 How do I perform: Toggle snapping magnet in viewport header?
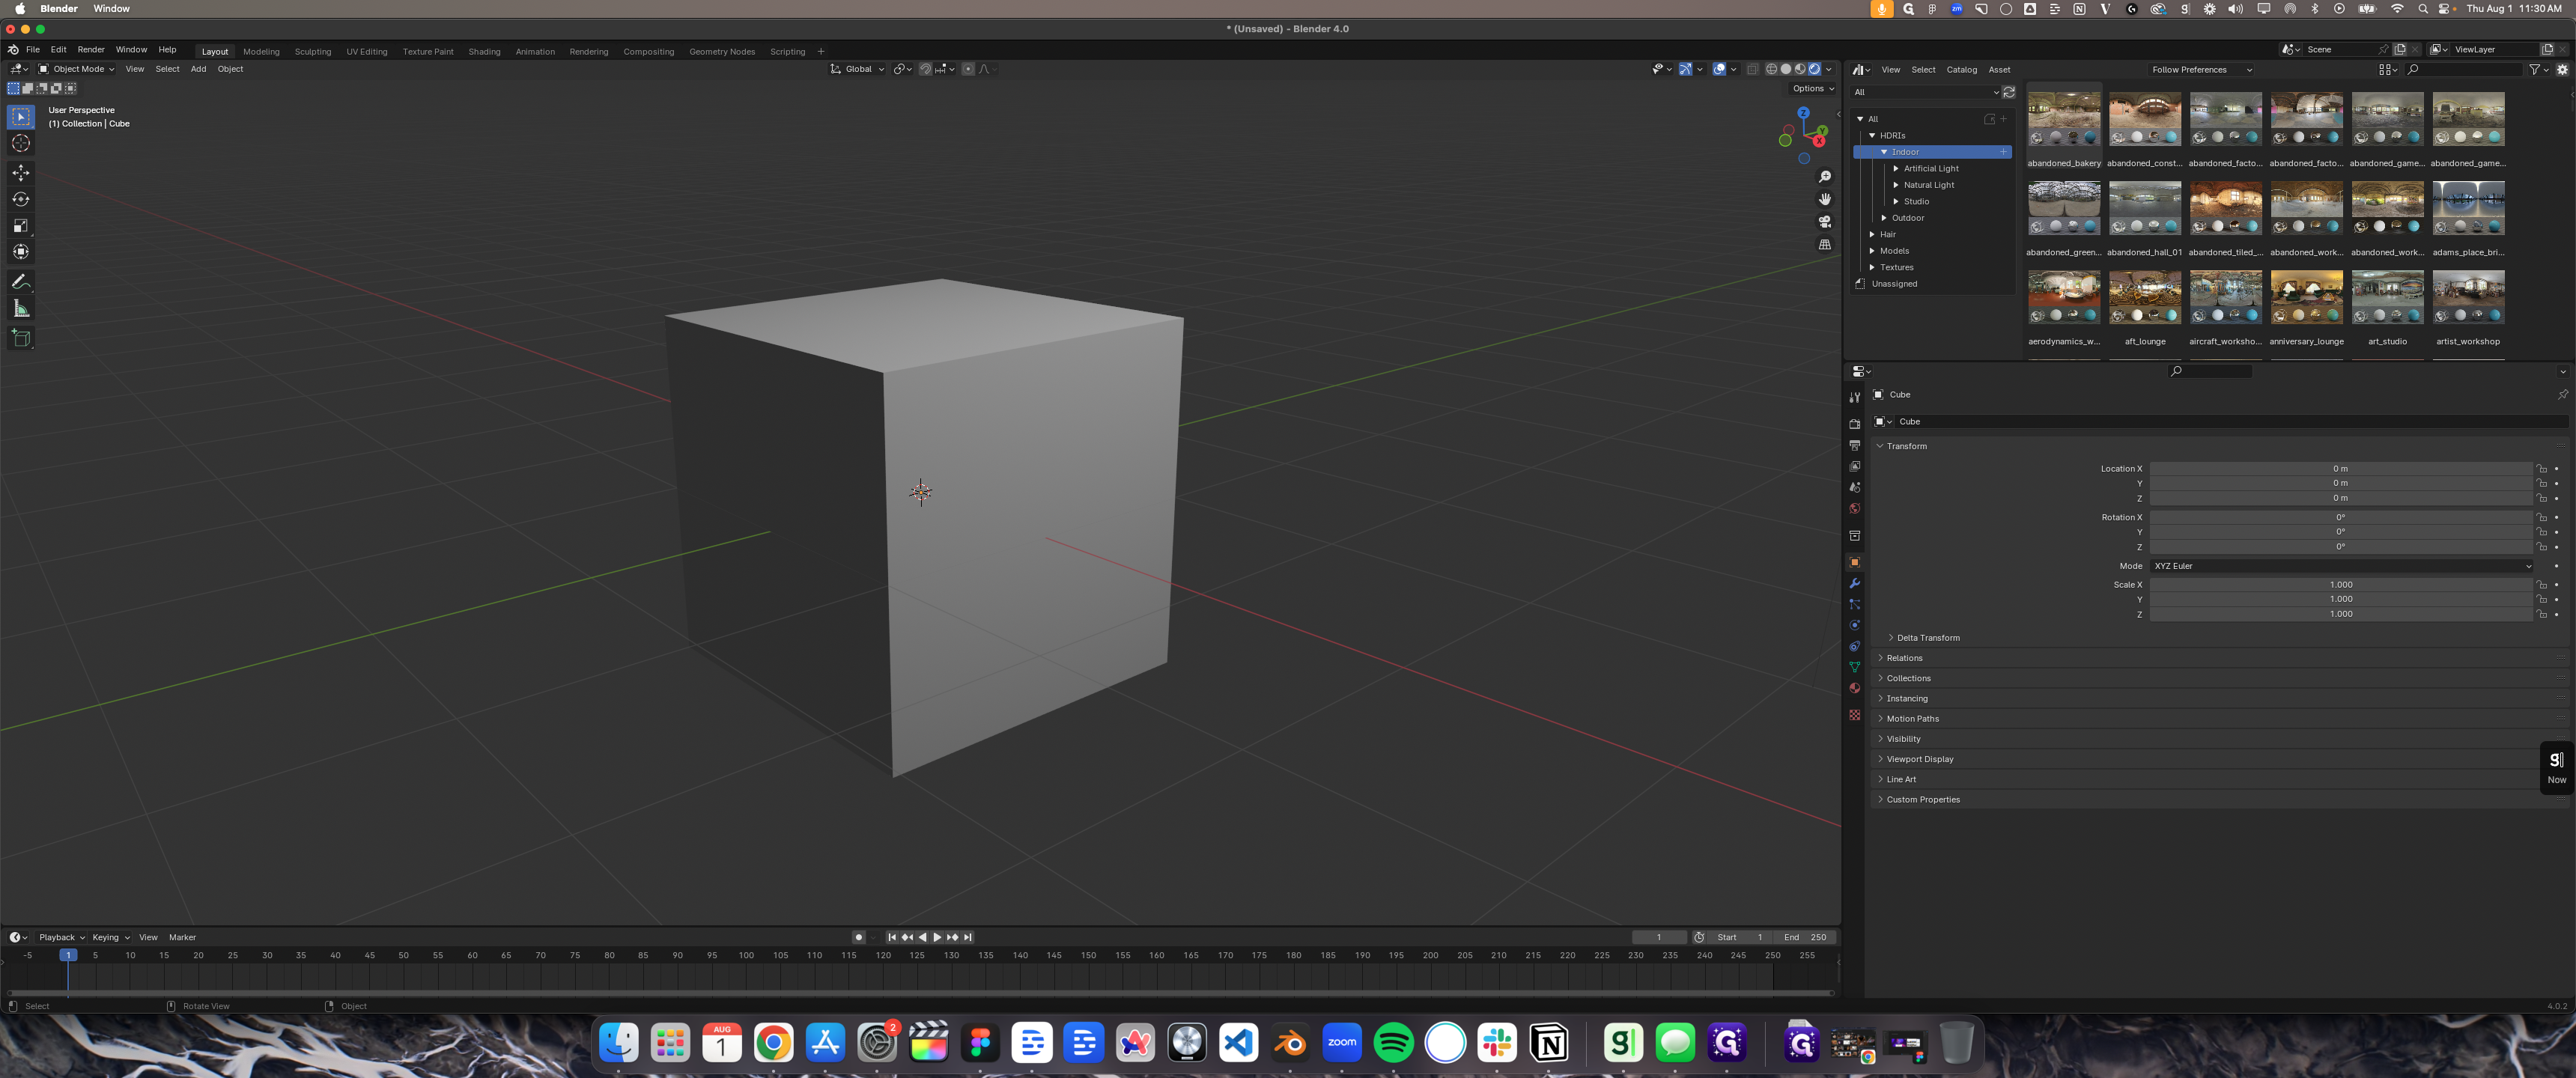tap(925, 69)
